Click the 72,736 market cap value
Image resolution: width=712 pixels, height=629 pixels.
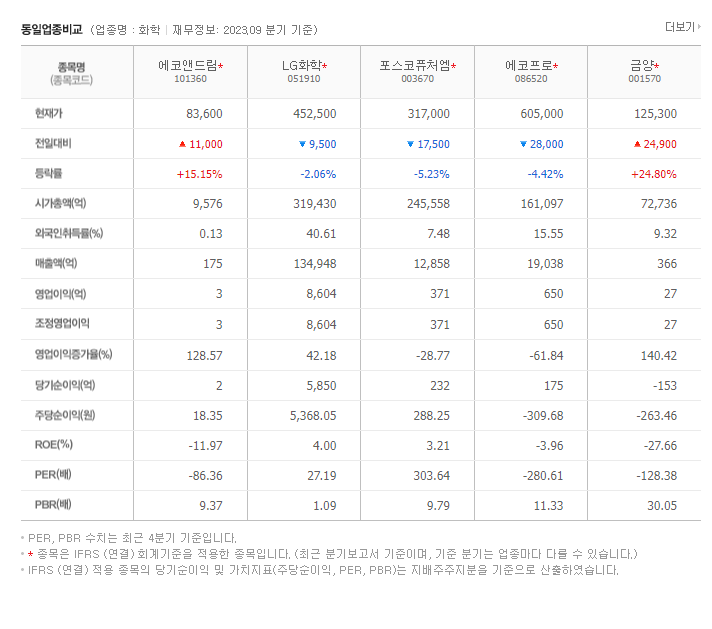click(x=659, y=203)
